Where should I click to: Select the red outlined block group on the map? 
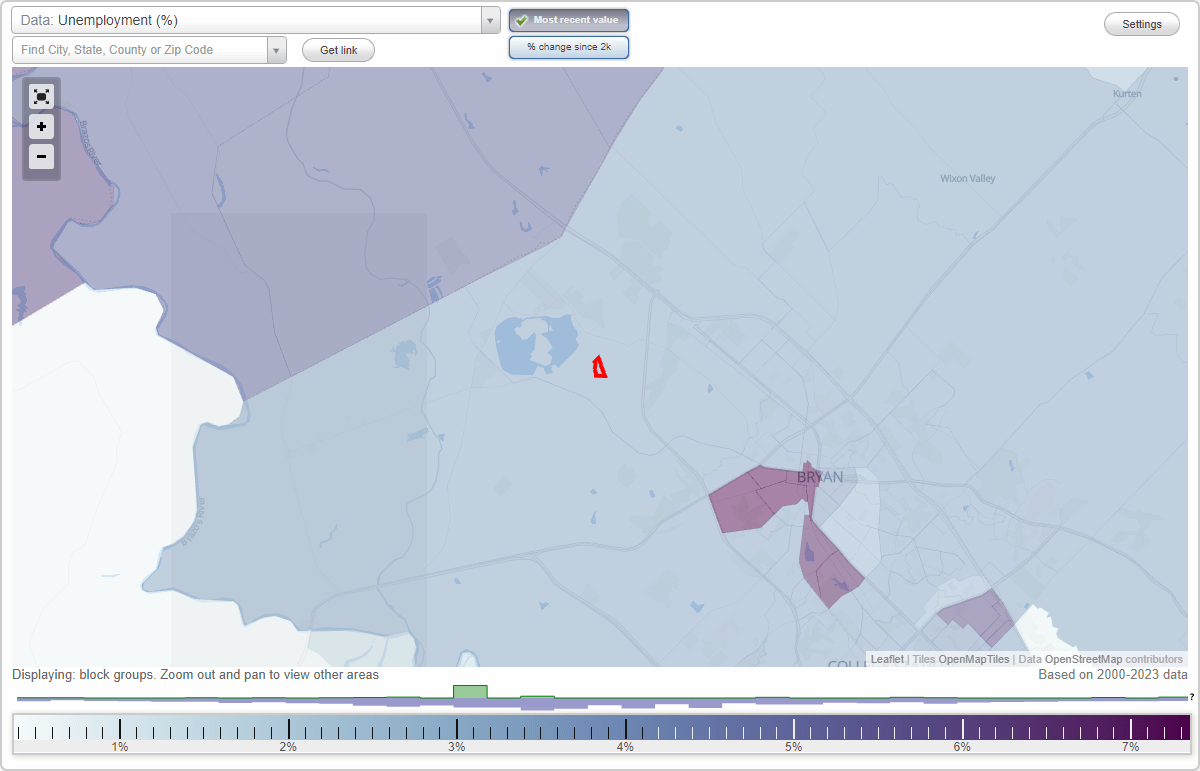[599, 368]
